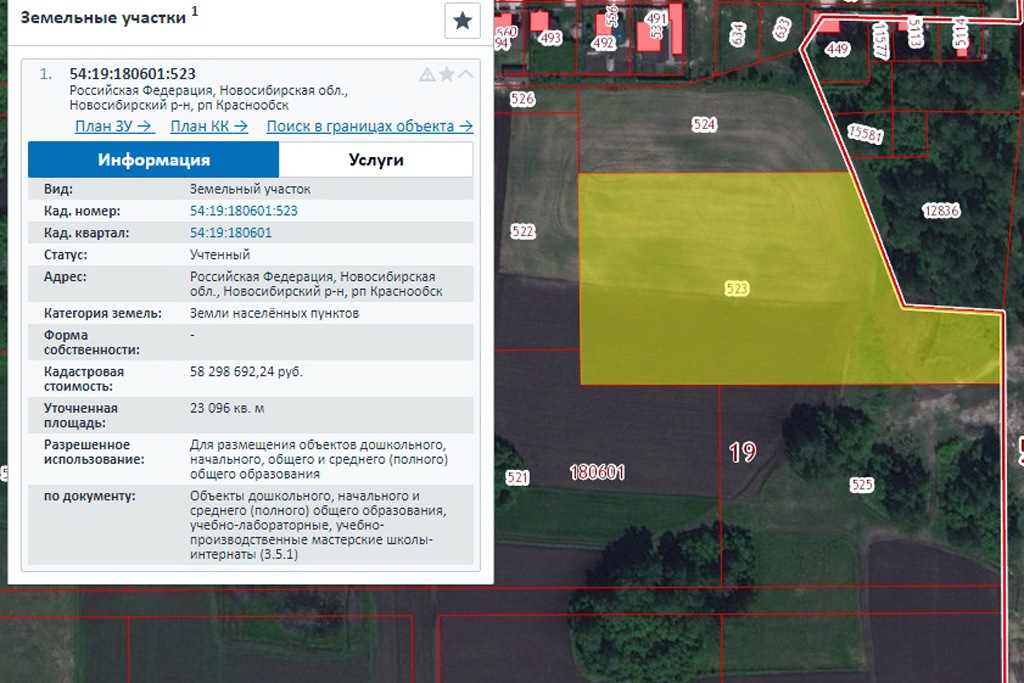Select parcel 522 label on the map
Screen dimensions: 1024x683
coord(523,232)
